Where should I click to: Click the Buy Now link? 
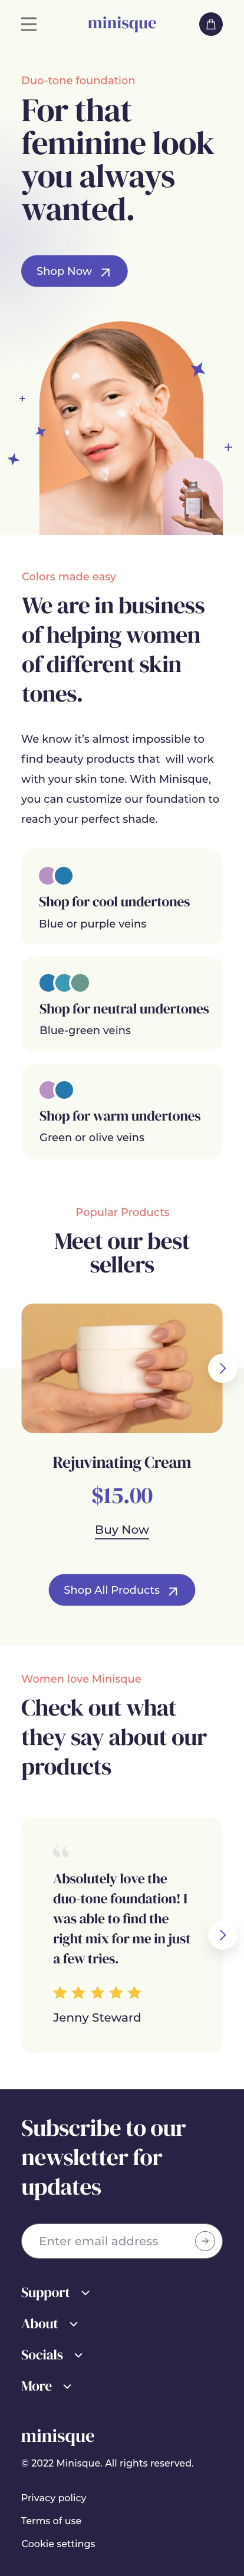pos(122,1530)
